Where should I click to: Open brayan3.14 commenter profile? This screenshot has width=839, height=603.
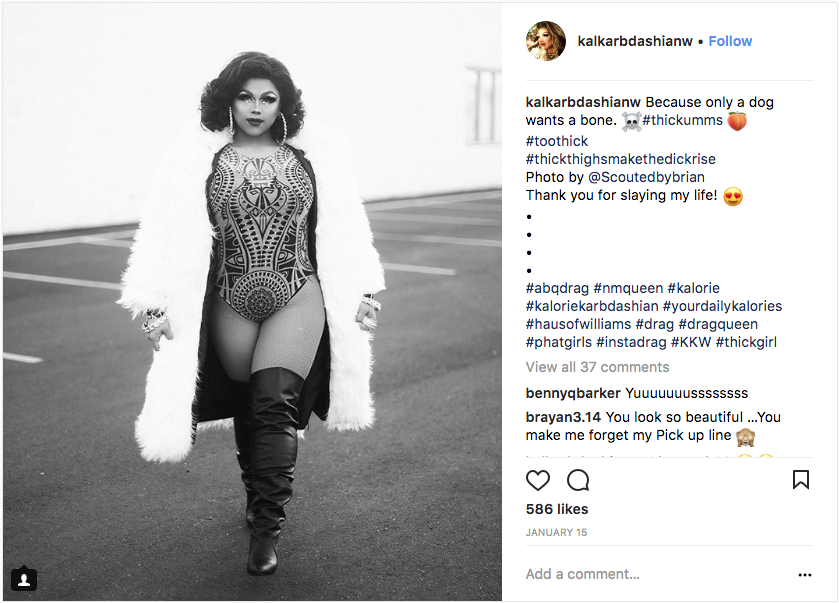tap(563, 417)
